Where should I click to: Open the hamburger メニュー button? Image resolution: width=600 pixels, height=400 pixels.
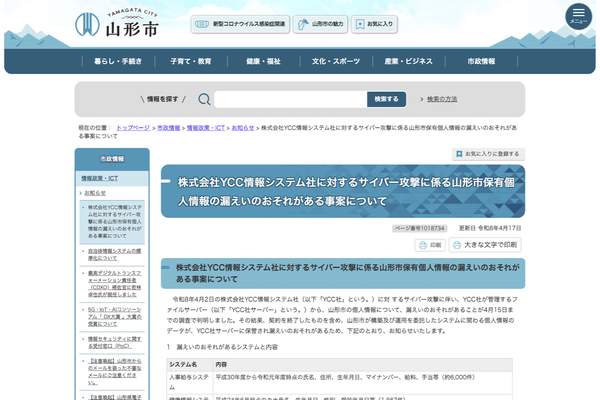coord(578,16)
